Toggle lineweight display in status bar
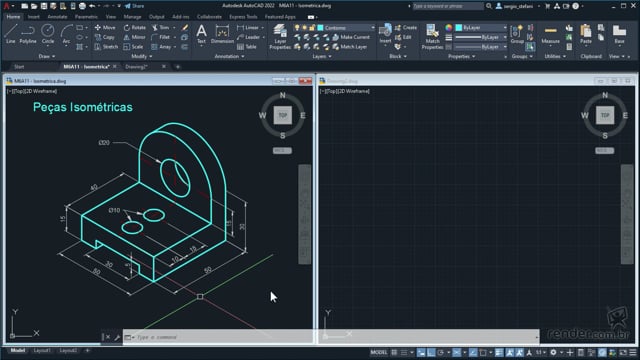The height and width of the screenshot is (360, 640). tap(499, 352)
